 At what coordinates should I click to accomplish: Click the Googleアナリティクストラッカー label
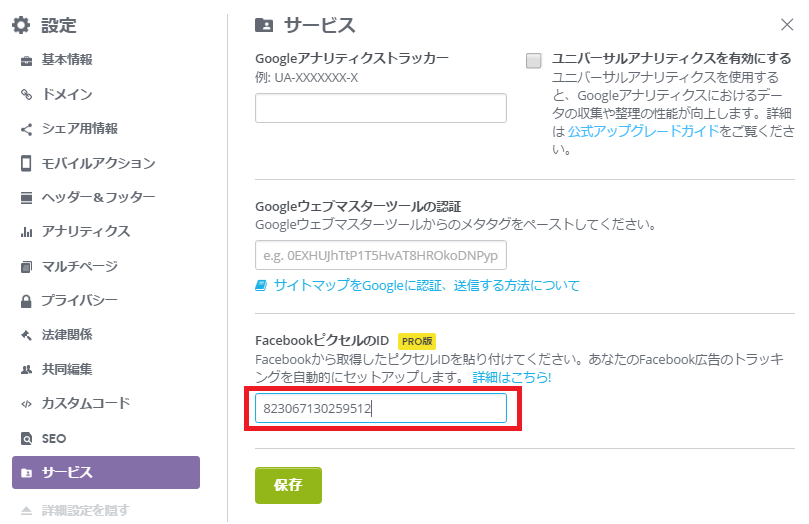[x=352, y=58]
